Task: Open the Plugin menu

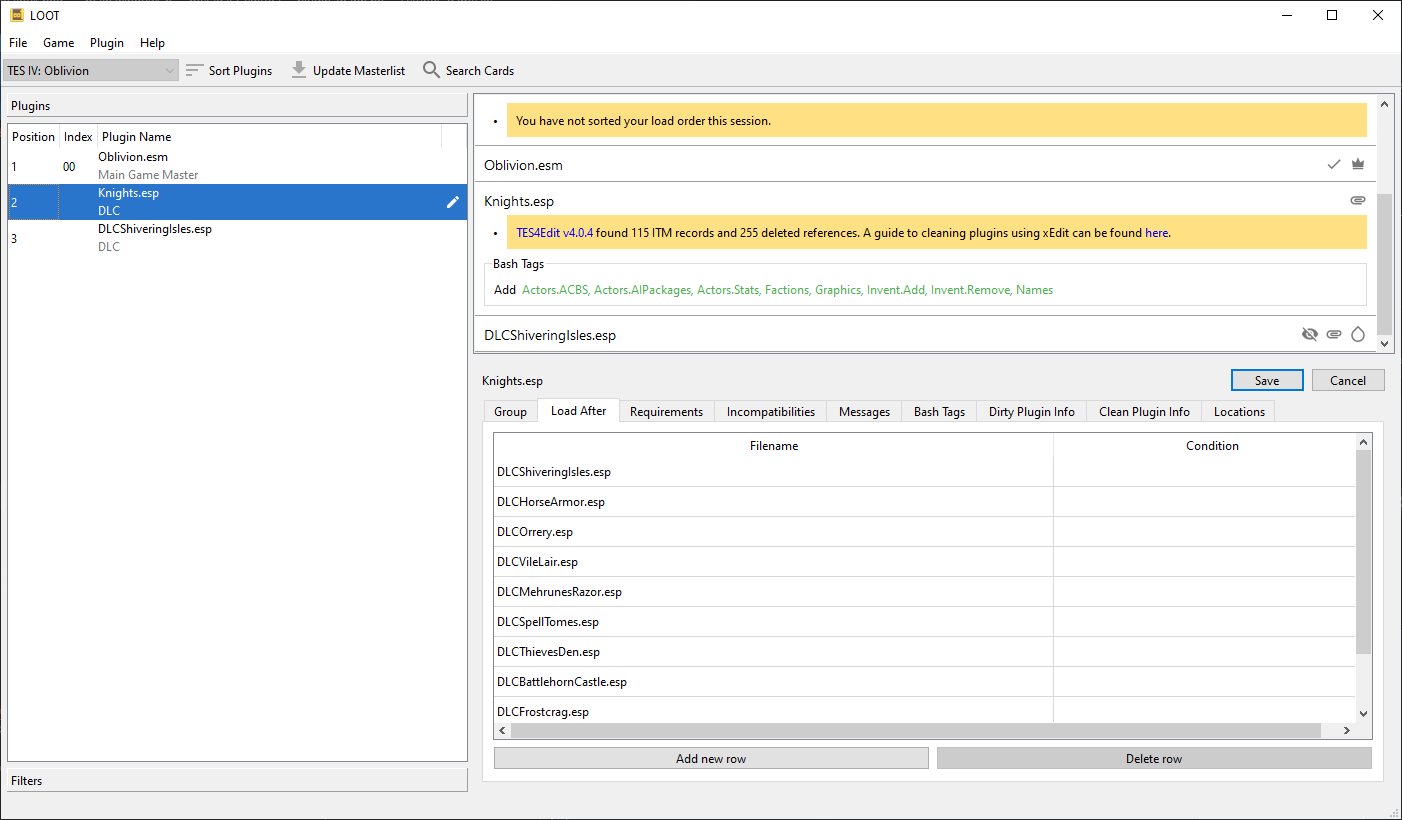Action: pos(107,43)
